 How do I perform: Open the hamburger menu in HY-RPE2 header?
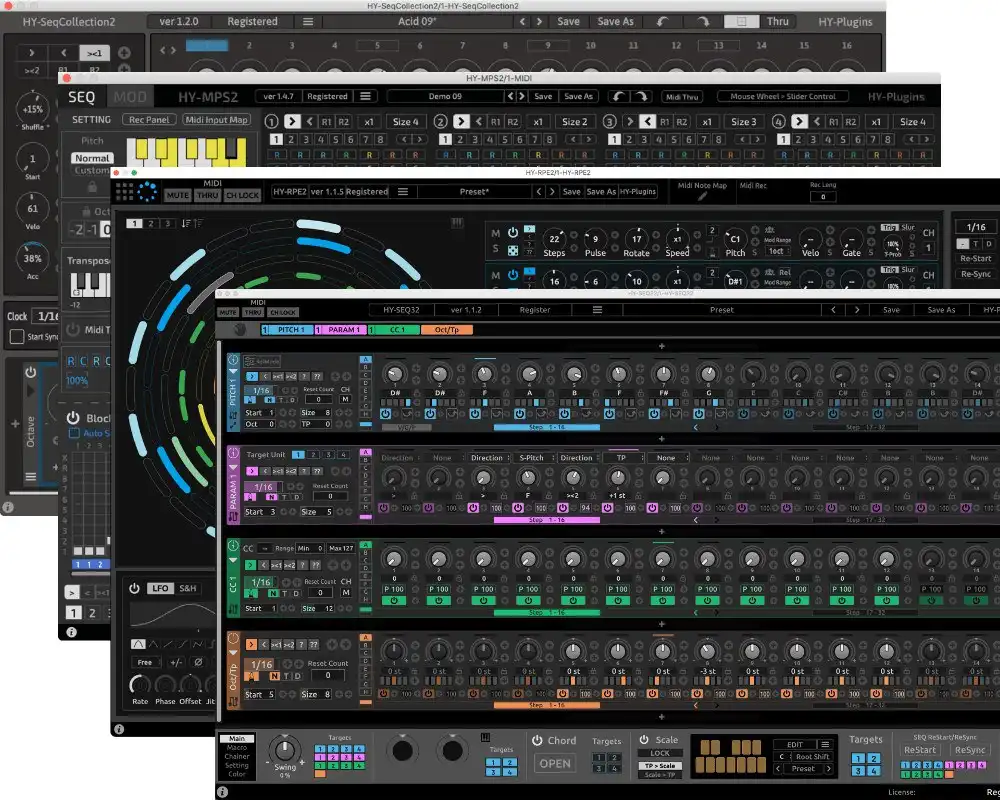(403, 191)
